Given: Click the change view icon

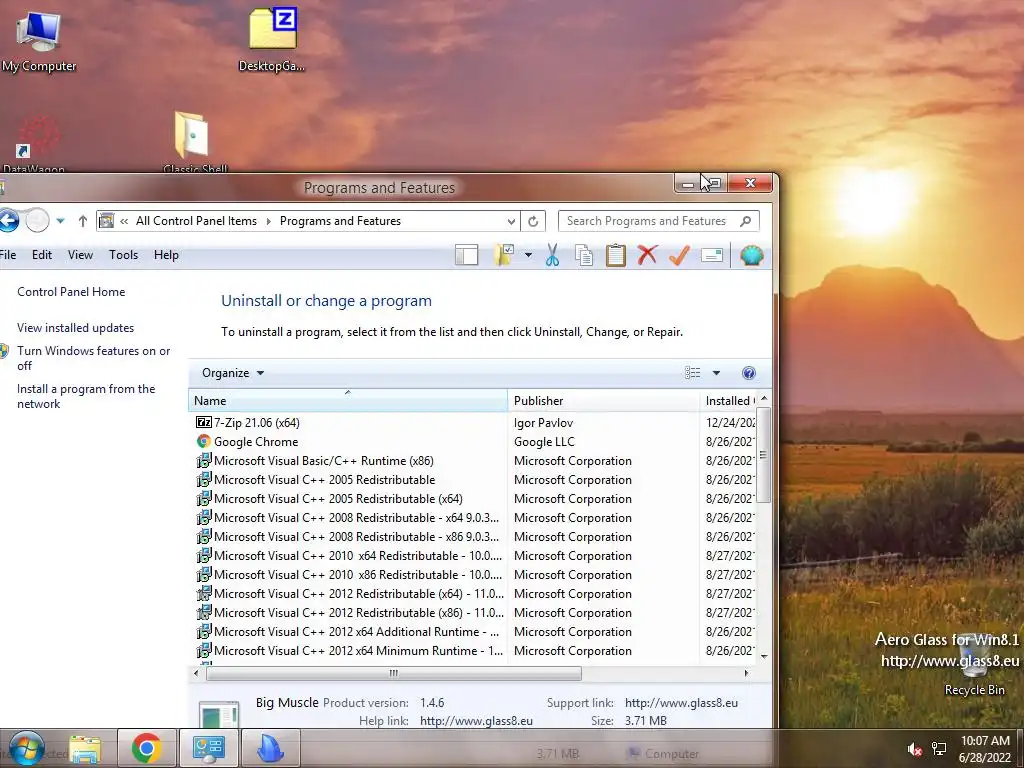Looking at the screenshot, I should coord(693,373).
